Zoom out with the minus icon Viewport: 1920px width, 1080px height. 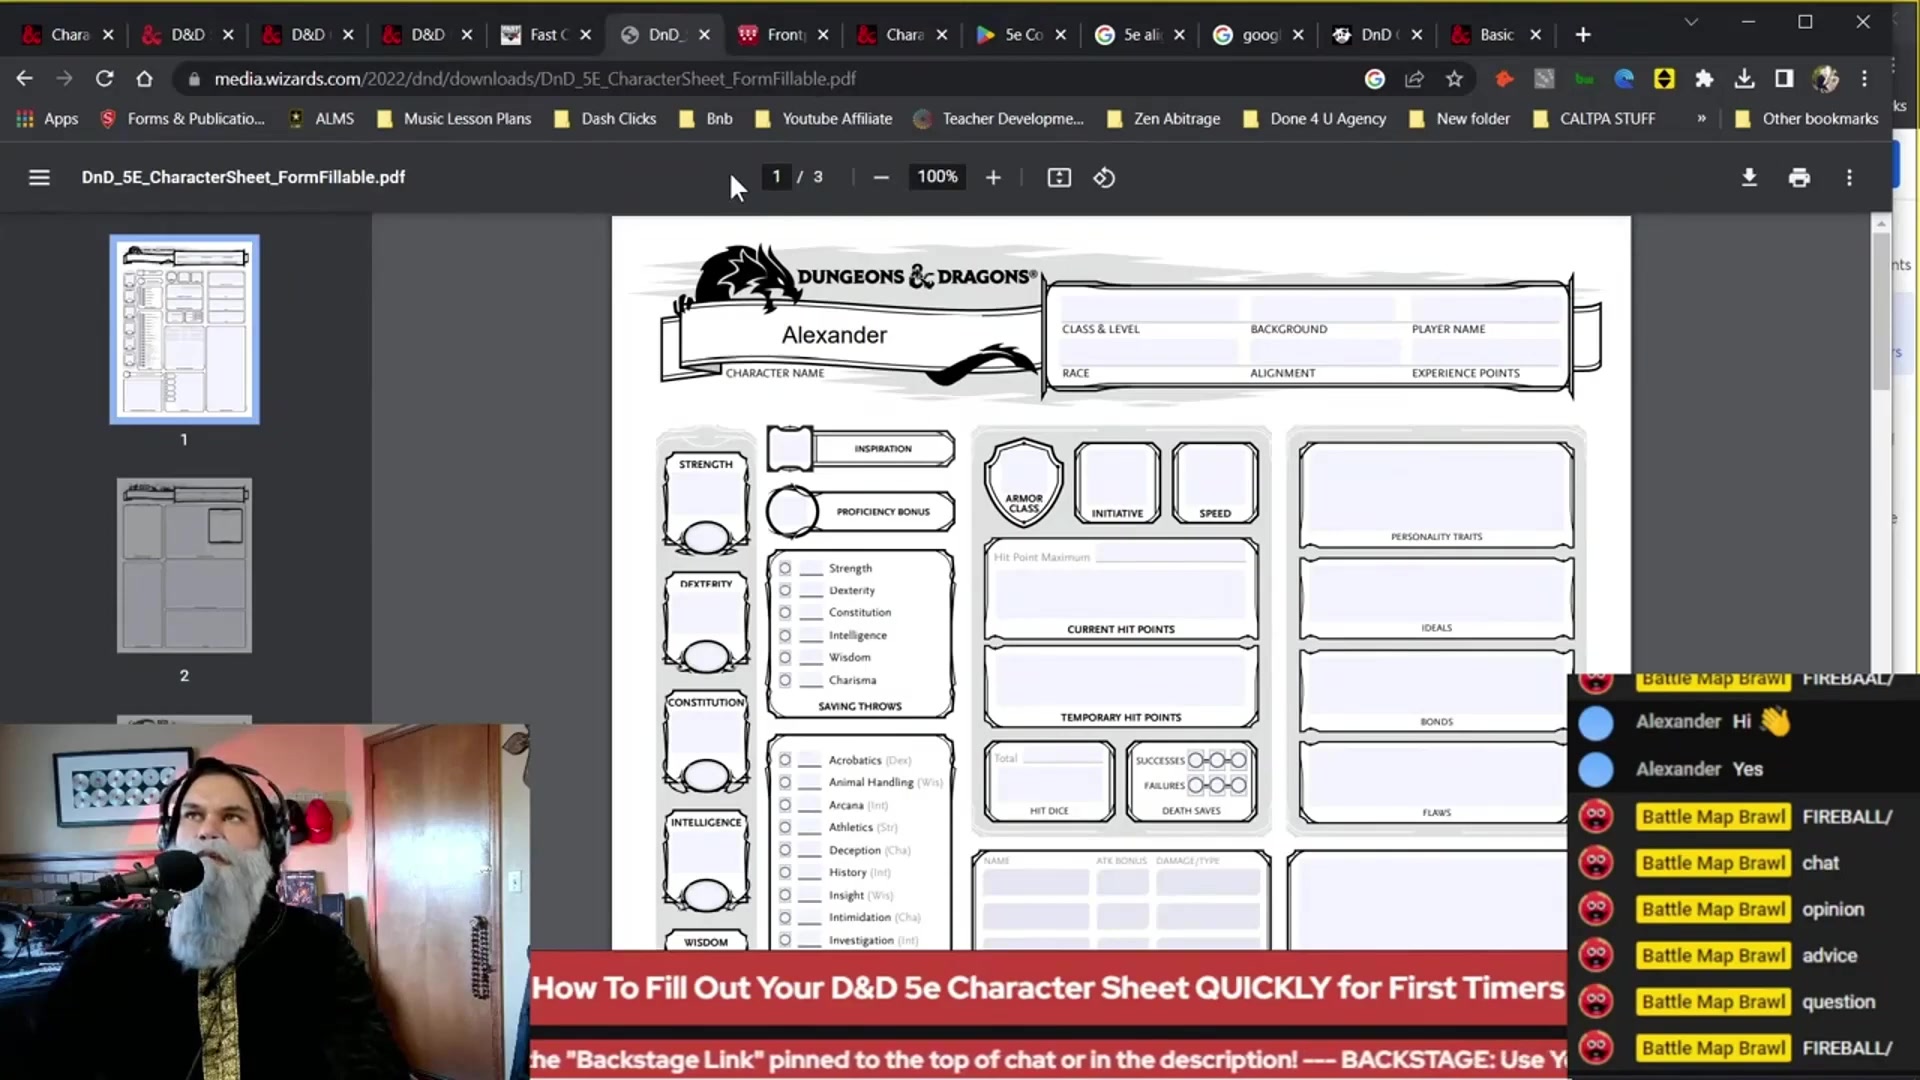coord(880,177)
